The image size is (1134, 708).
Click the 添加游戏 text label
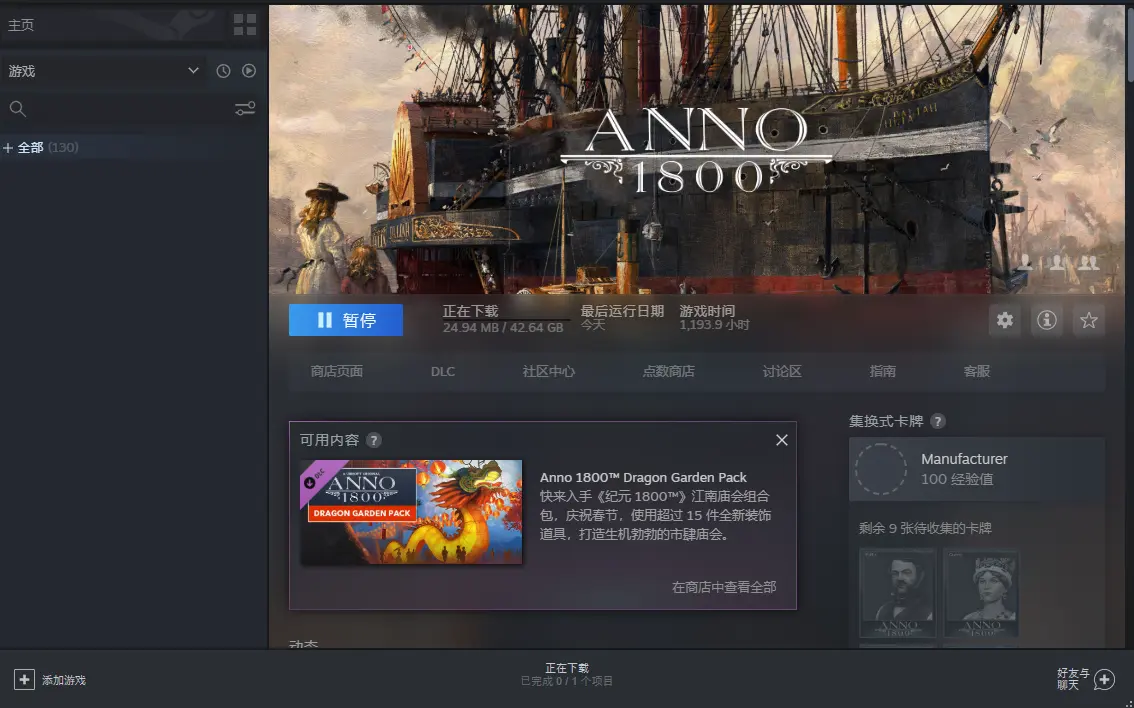(x=64, y=681)
